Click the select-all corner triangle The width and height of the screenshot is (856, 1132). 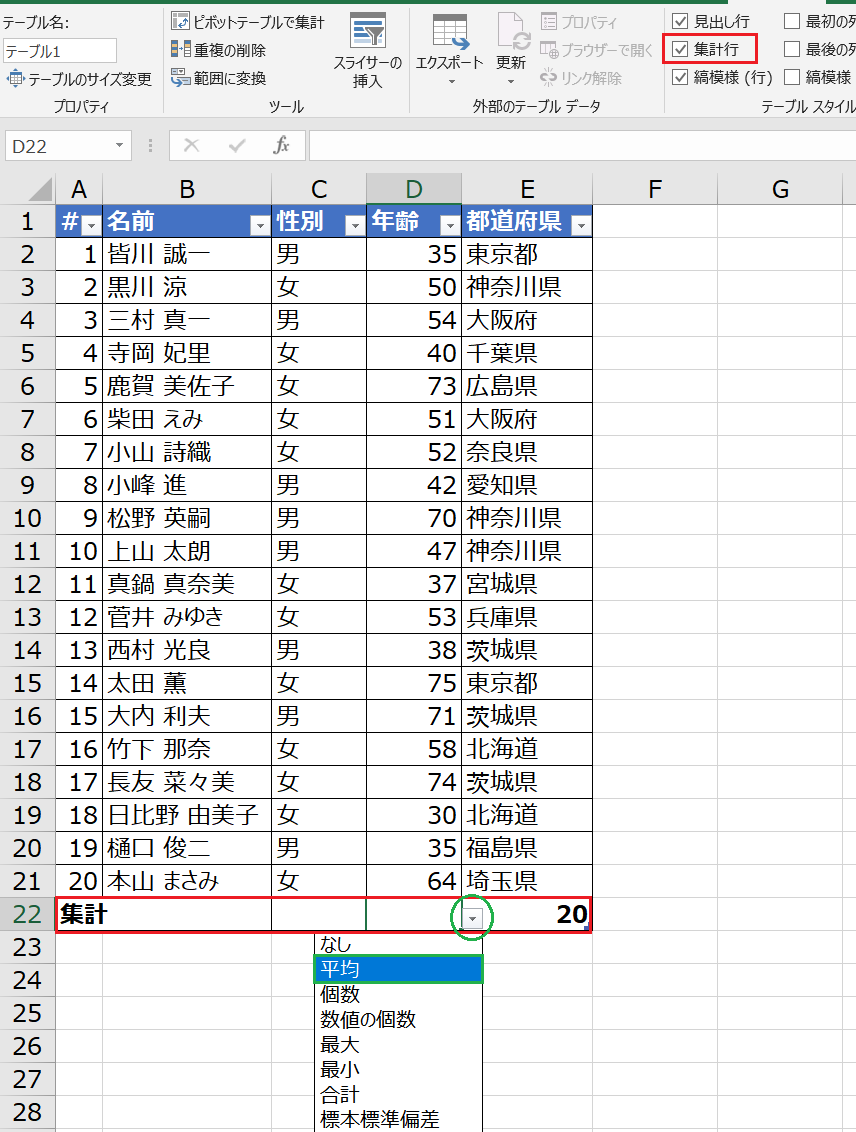pyautogui.click(x=40, y=190)
